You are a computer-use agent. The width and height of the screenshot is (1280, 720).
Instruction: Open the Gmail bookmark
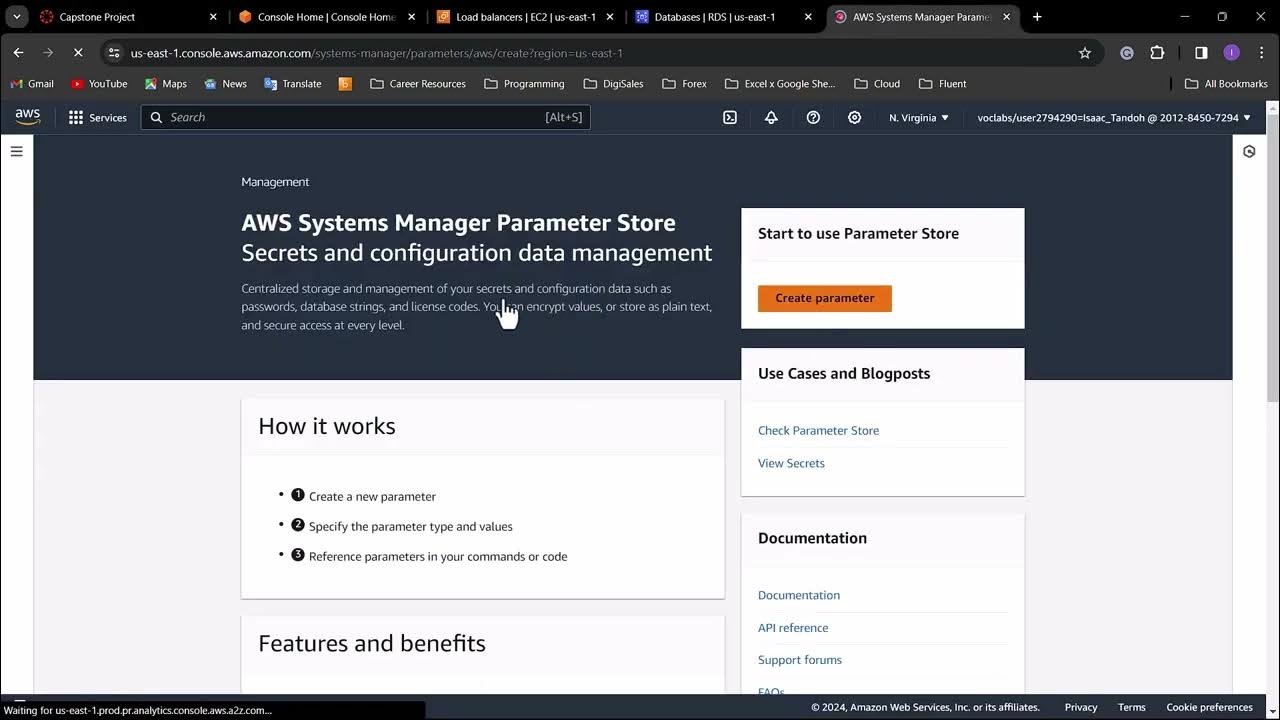coord(32,84)
